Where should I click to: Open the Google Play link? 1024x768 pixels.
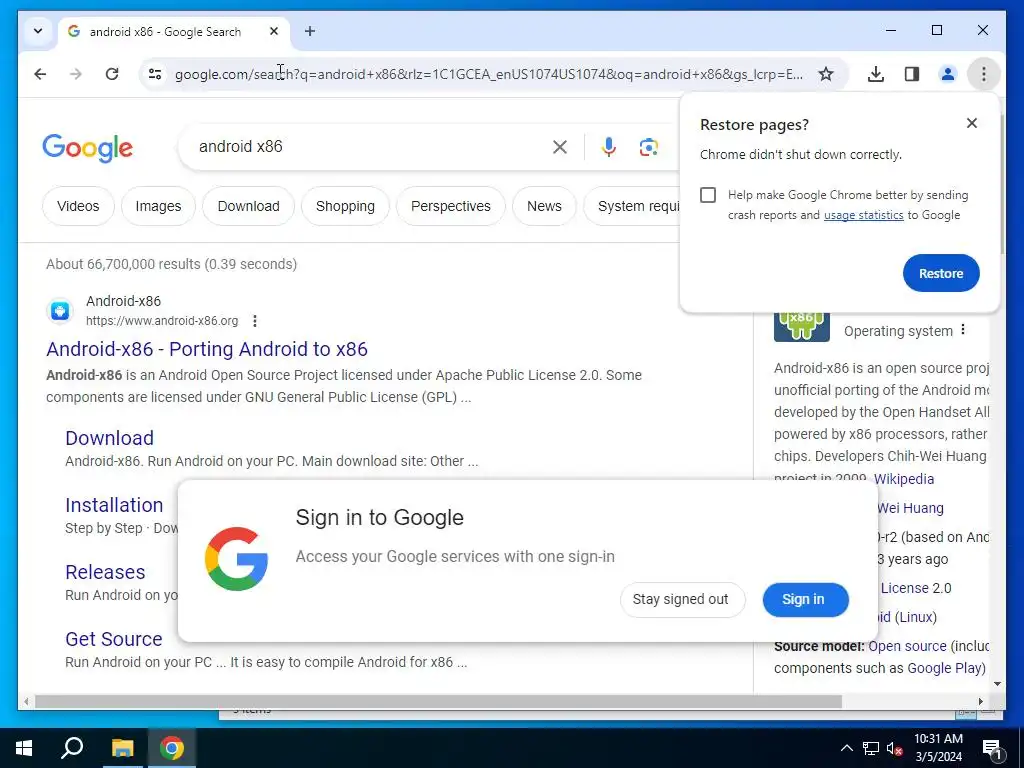(944, 668)
